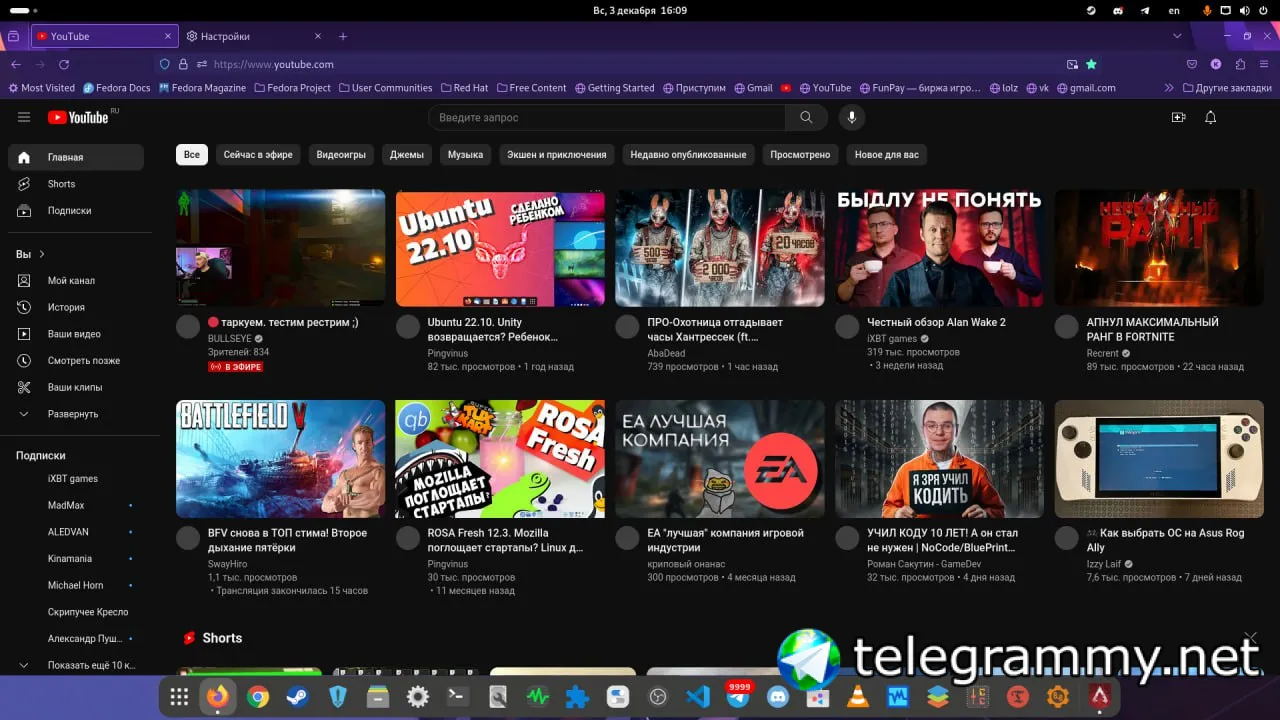Click the YouTube logo

(x=79, y=117)
